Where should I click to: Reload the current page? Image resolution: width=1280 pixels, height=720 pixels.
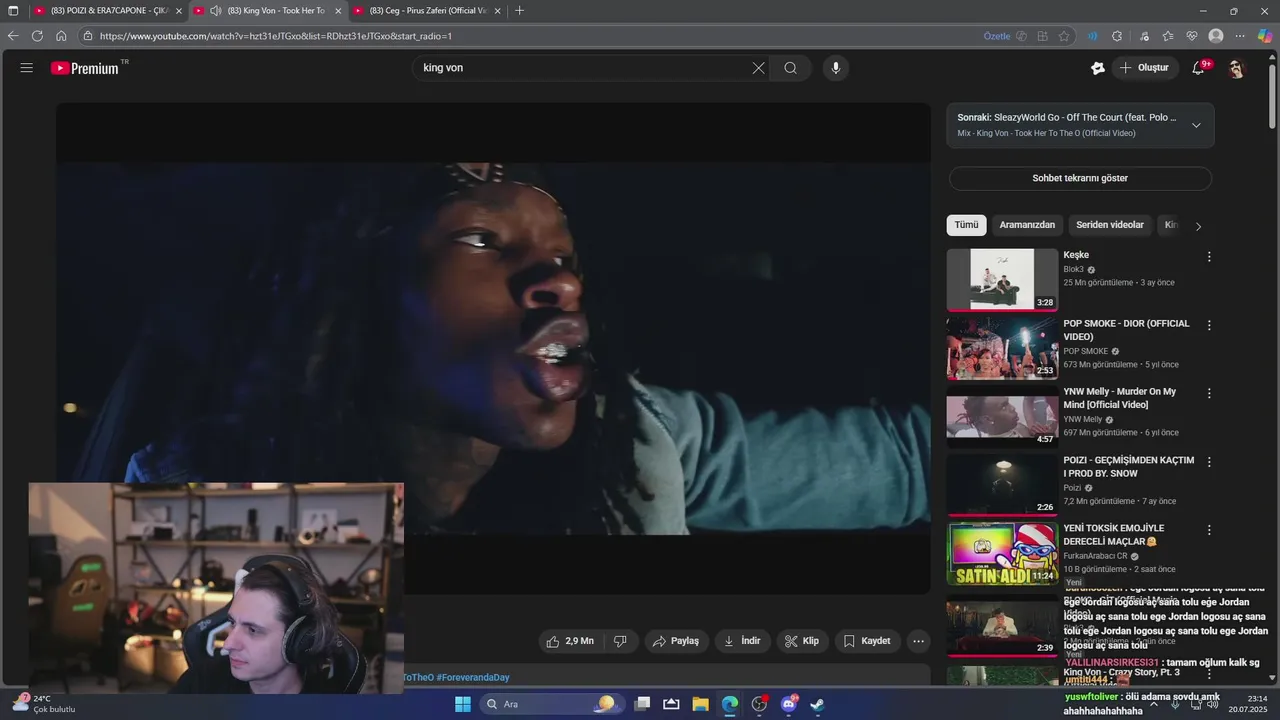pyautogui.click(x=37, y=36)
